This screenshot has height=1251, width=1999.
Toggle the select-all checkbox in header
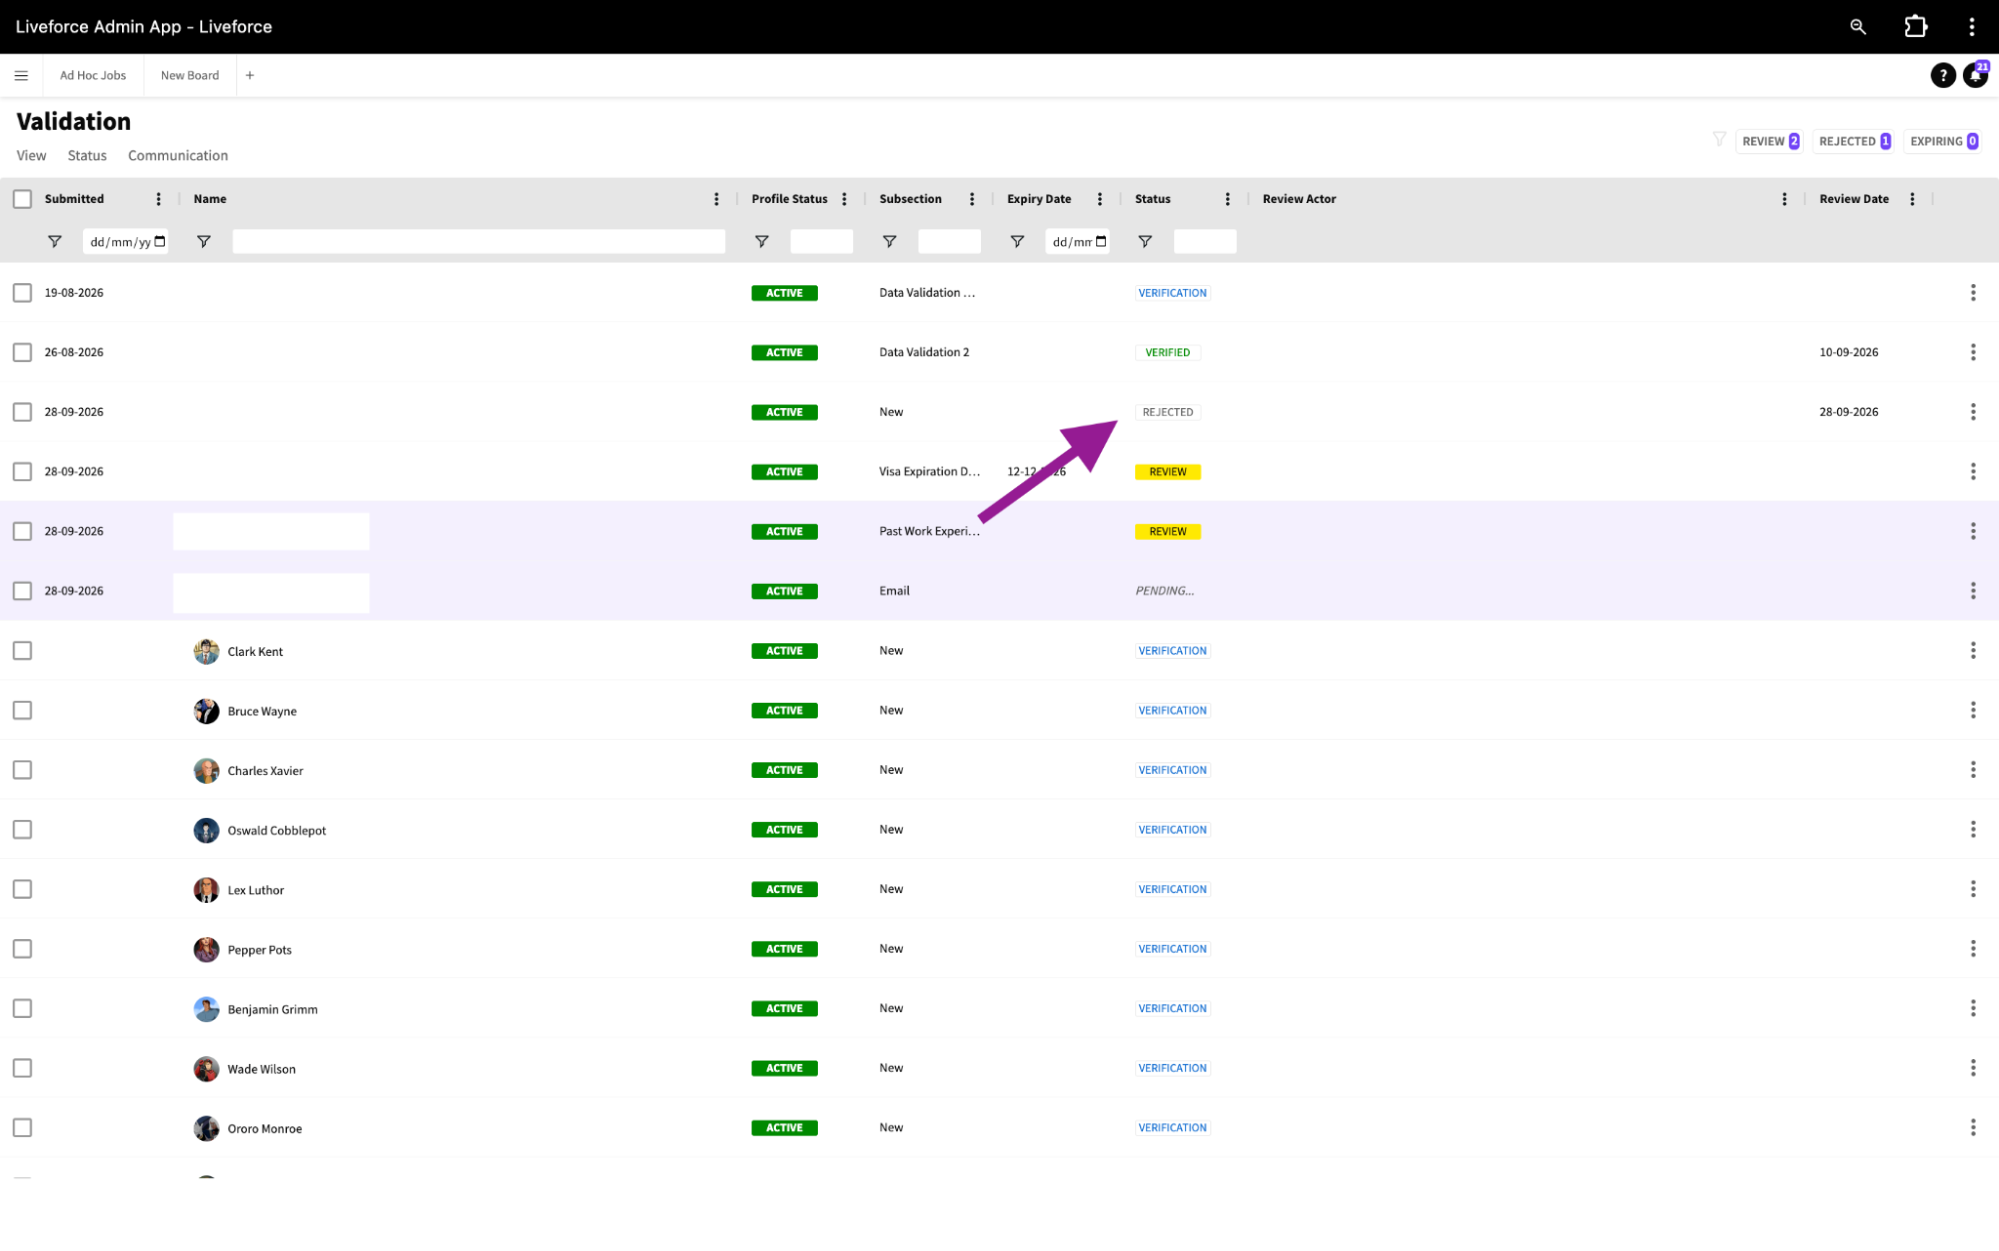[22, 199]
